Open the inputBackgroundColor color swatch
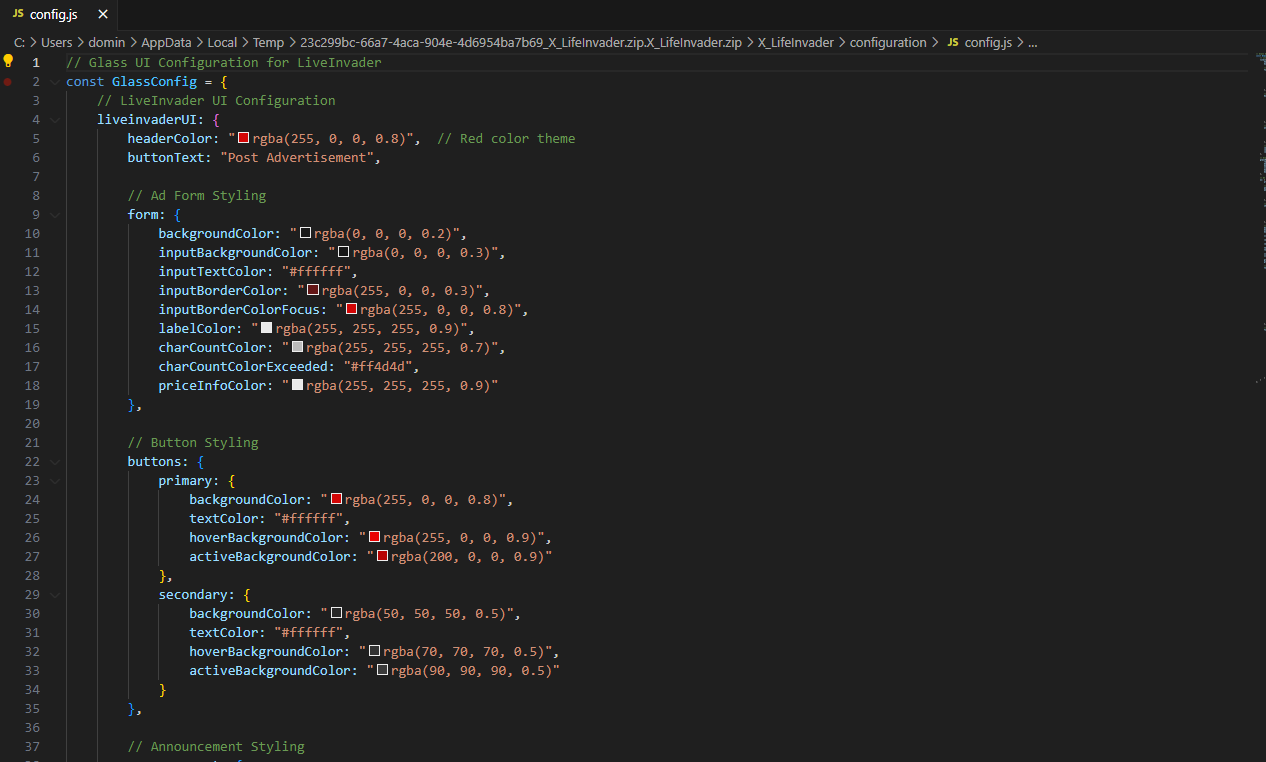 coord(343,252)
